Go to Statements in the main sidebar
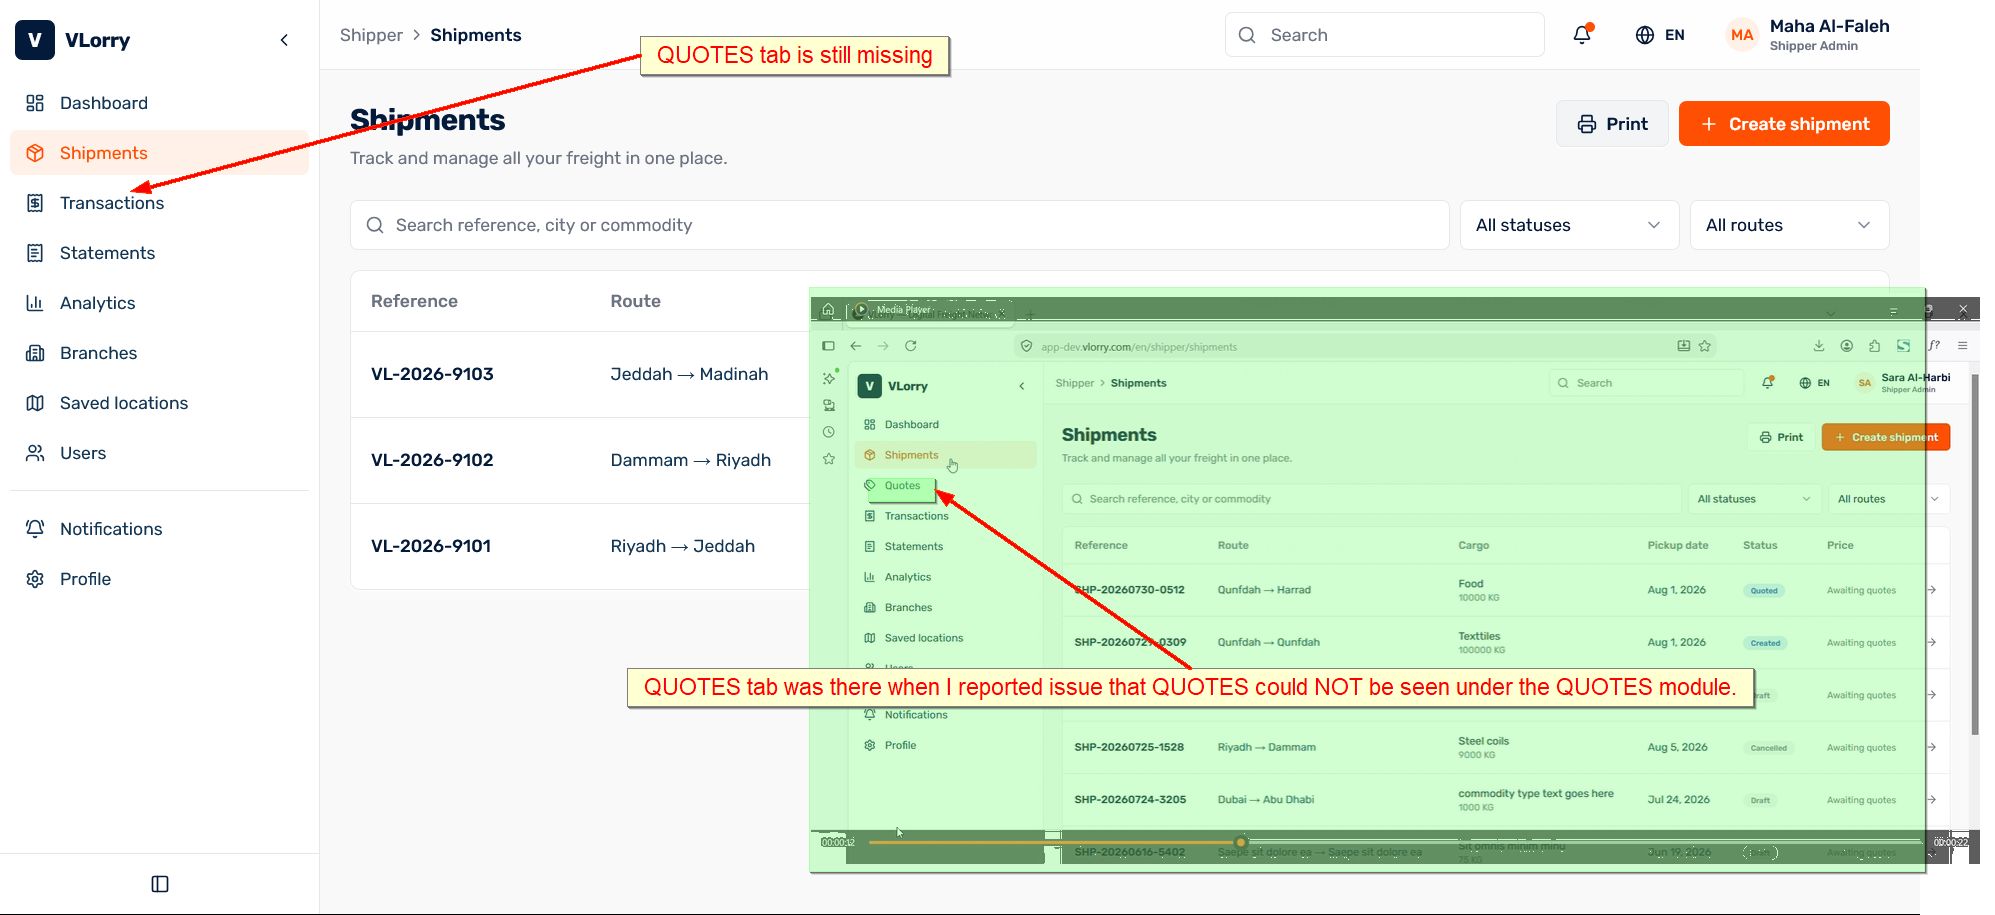This screenshot has width=1995, height=915. [159, 253]
